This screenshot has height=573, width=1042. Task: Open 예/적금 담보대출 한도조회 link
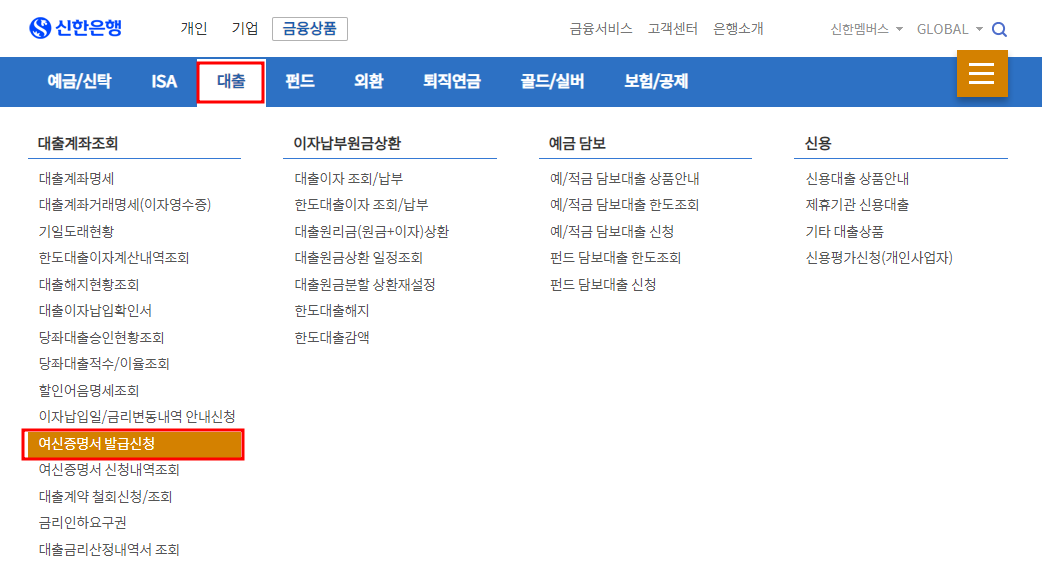[625, 205]
